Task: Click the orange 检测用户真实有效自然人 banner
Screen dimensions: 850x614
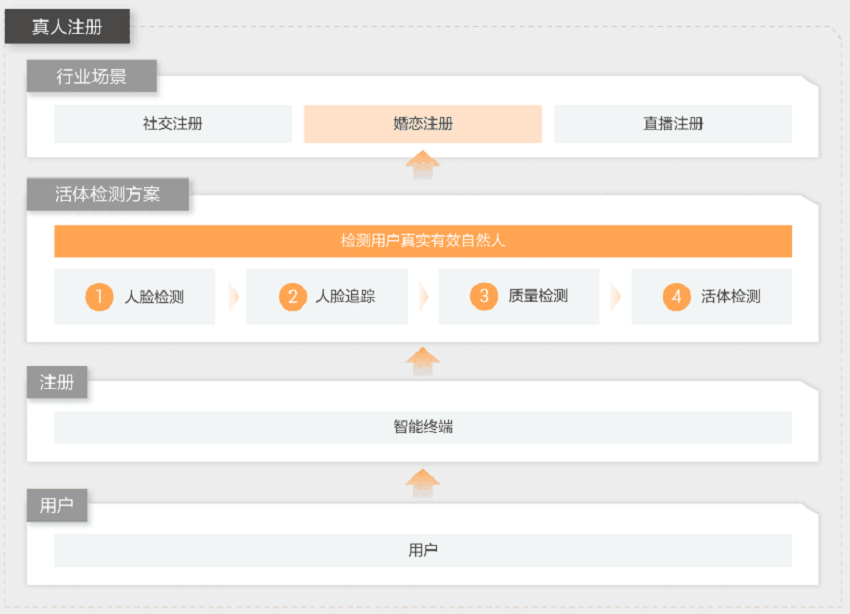Action: tap(423, 241)
